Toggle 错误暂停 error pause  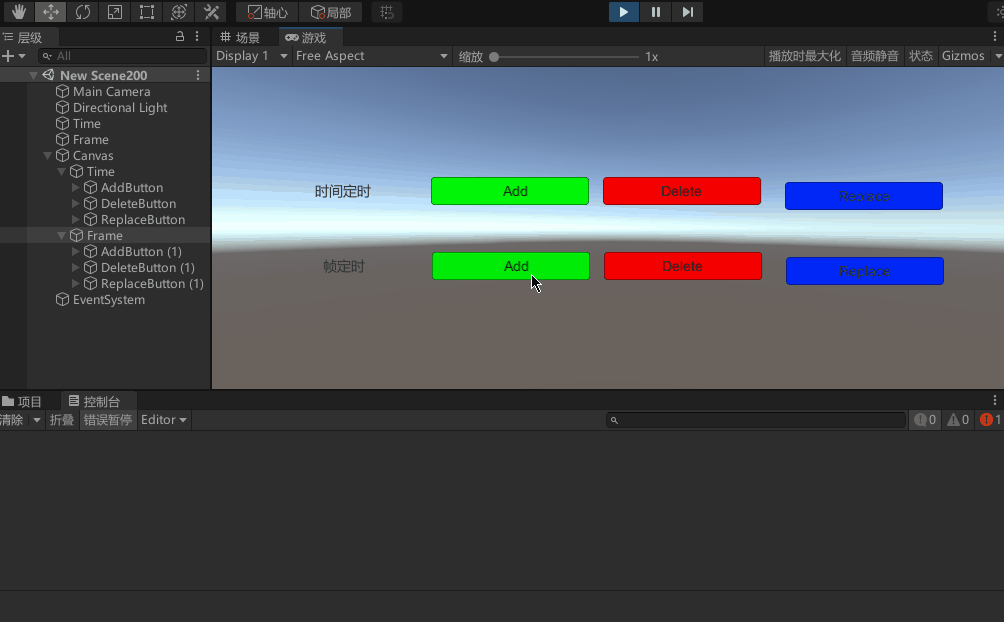pos(108,420)
